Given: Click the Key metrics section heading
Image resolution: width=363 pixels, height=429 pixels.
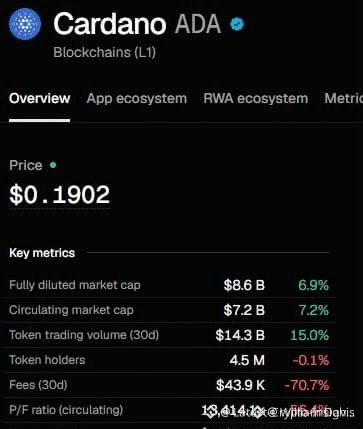Looking at the screenshot, I should pyautogui.click(x=42, y=253).
